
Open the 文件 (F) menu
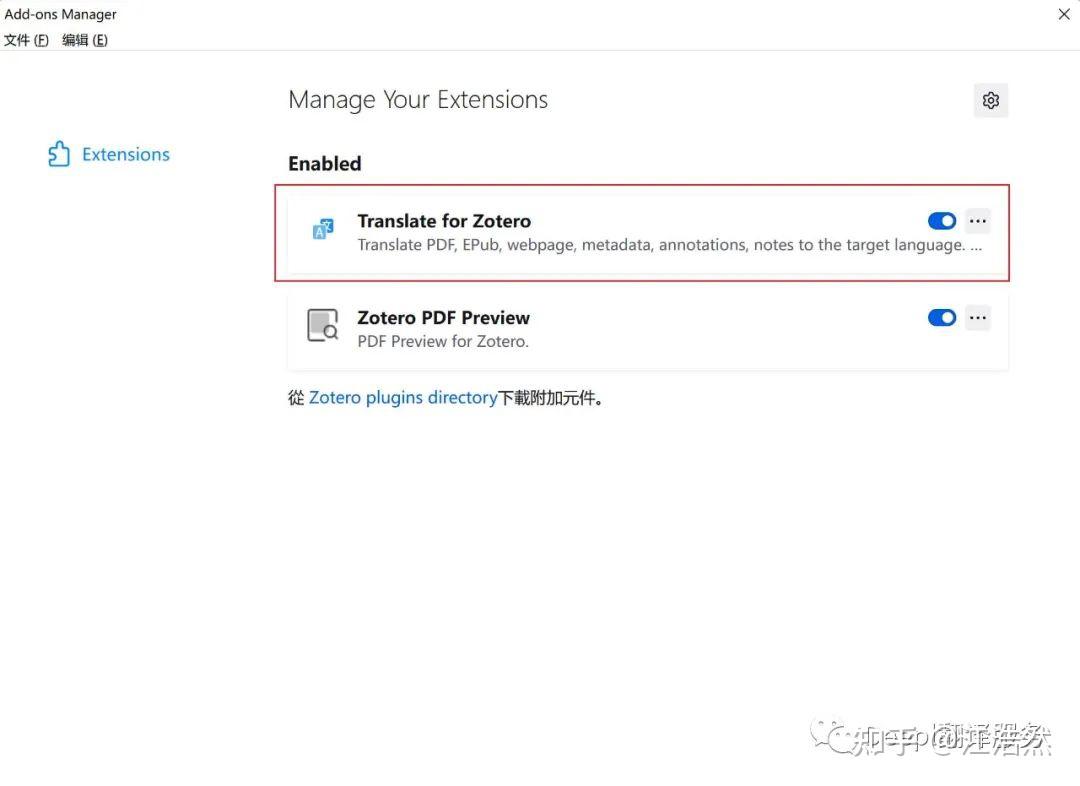coord(26,40)
